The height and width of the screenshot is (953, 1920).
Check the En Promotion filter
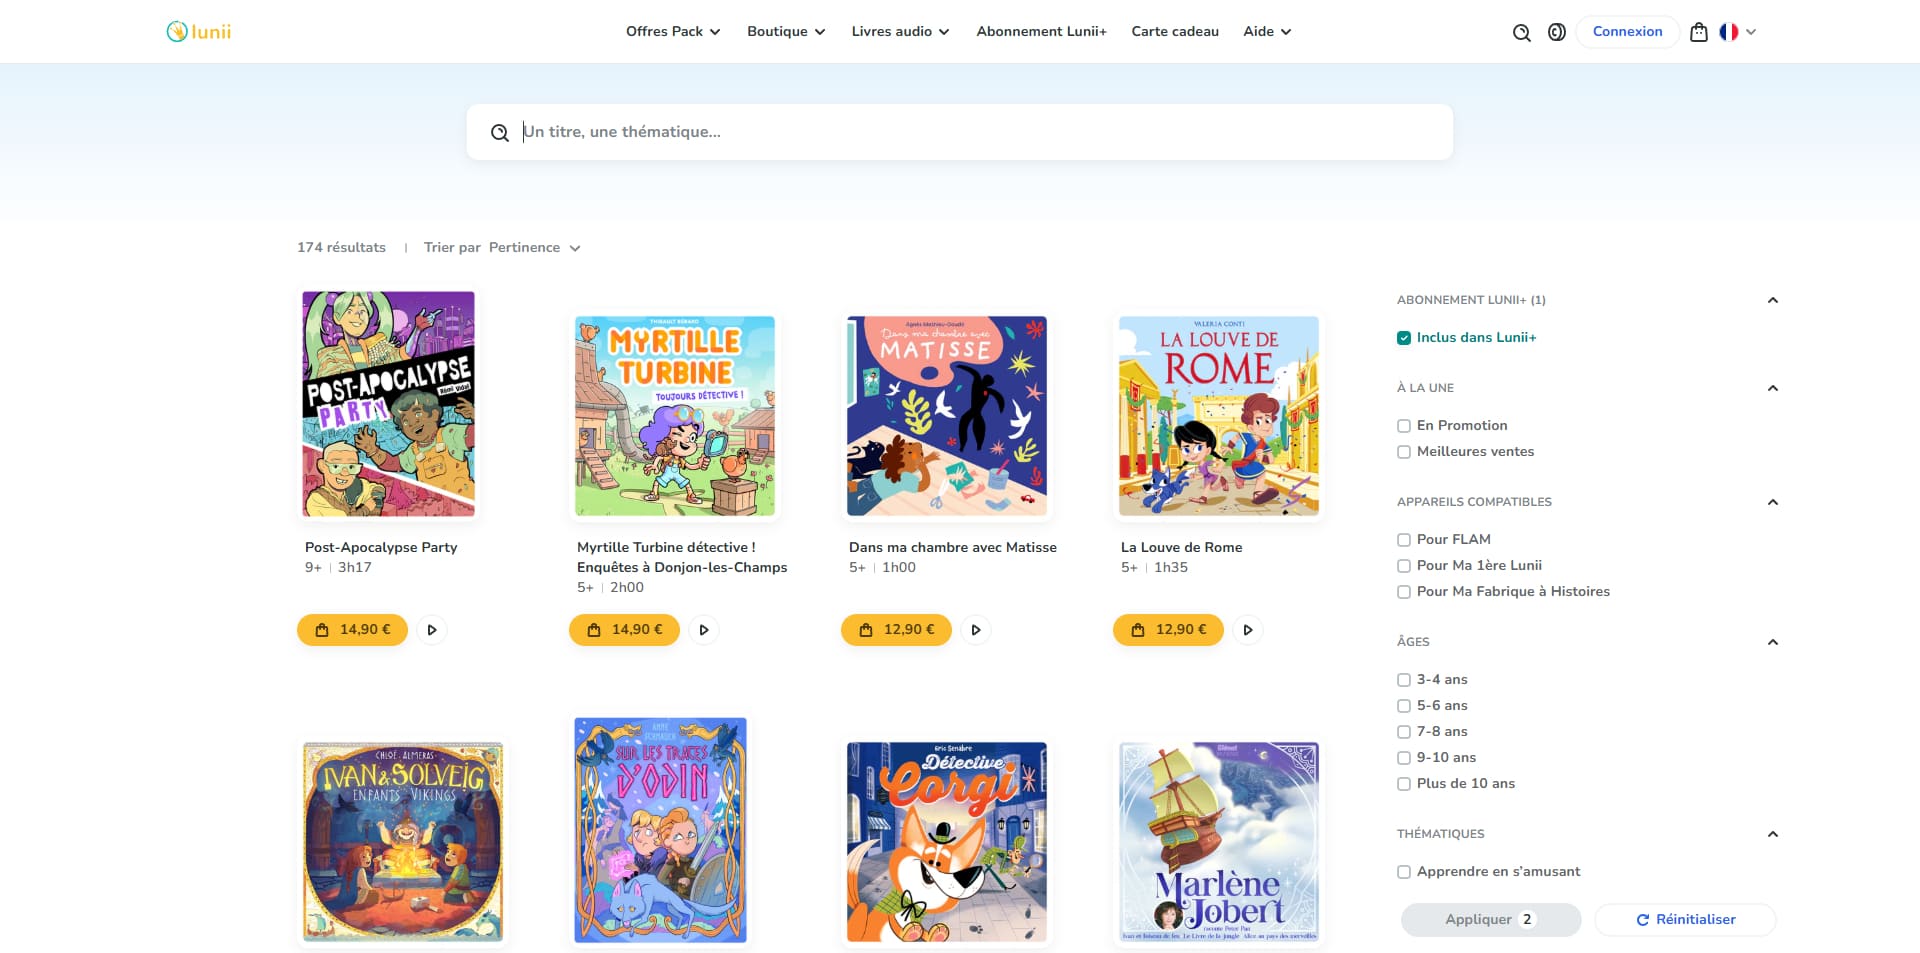point(1404,426)
